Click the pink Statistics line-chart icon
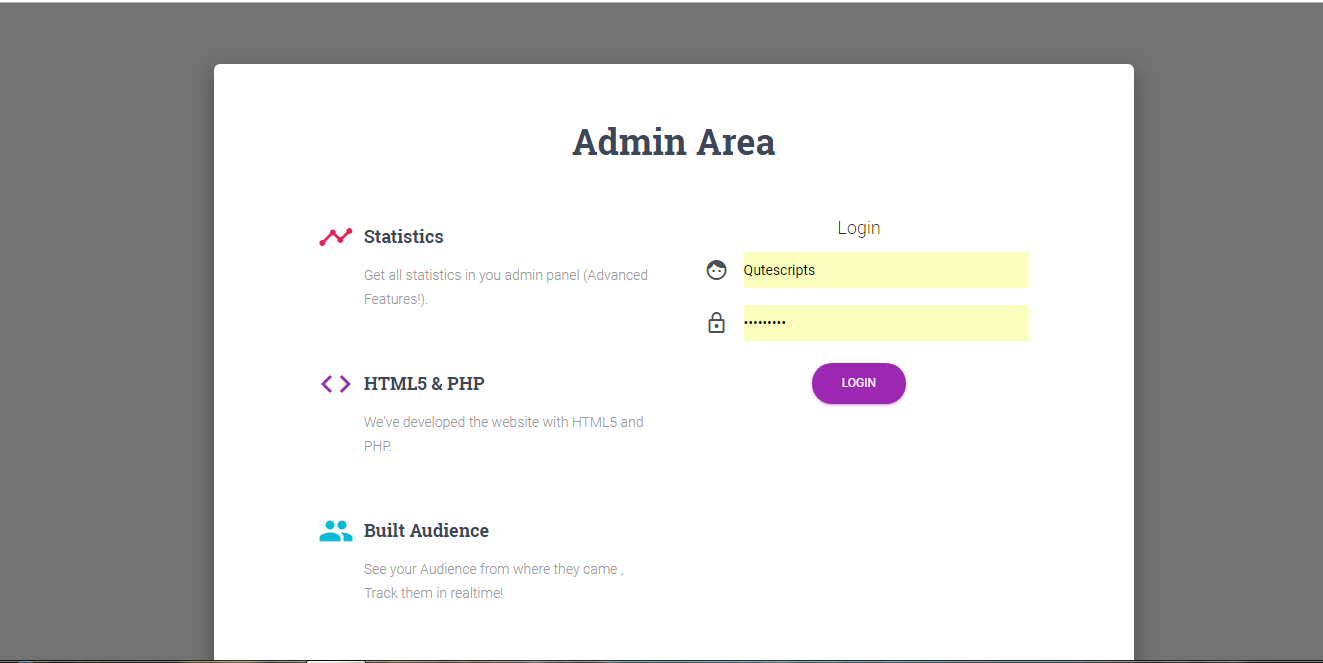The image size is (1323, 663). 336,237
